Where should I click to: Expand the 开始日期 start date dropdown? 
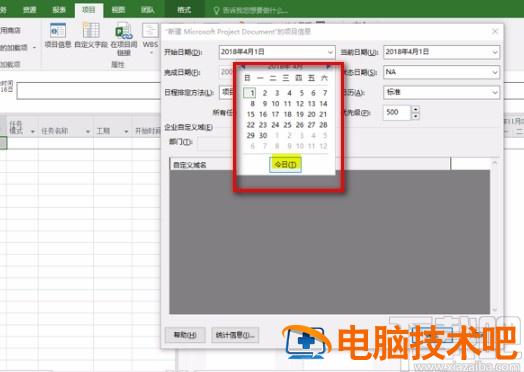coord(330,52)
